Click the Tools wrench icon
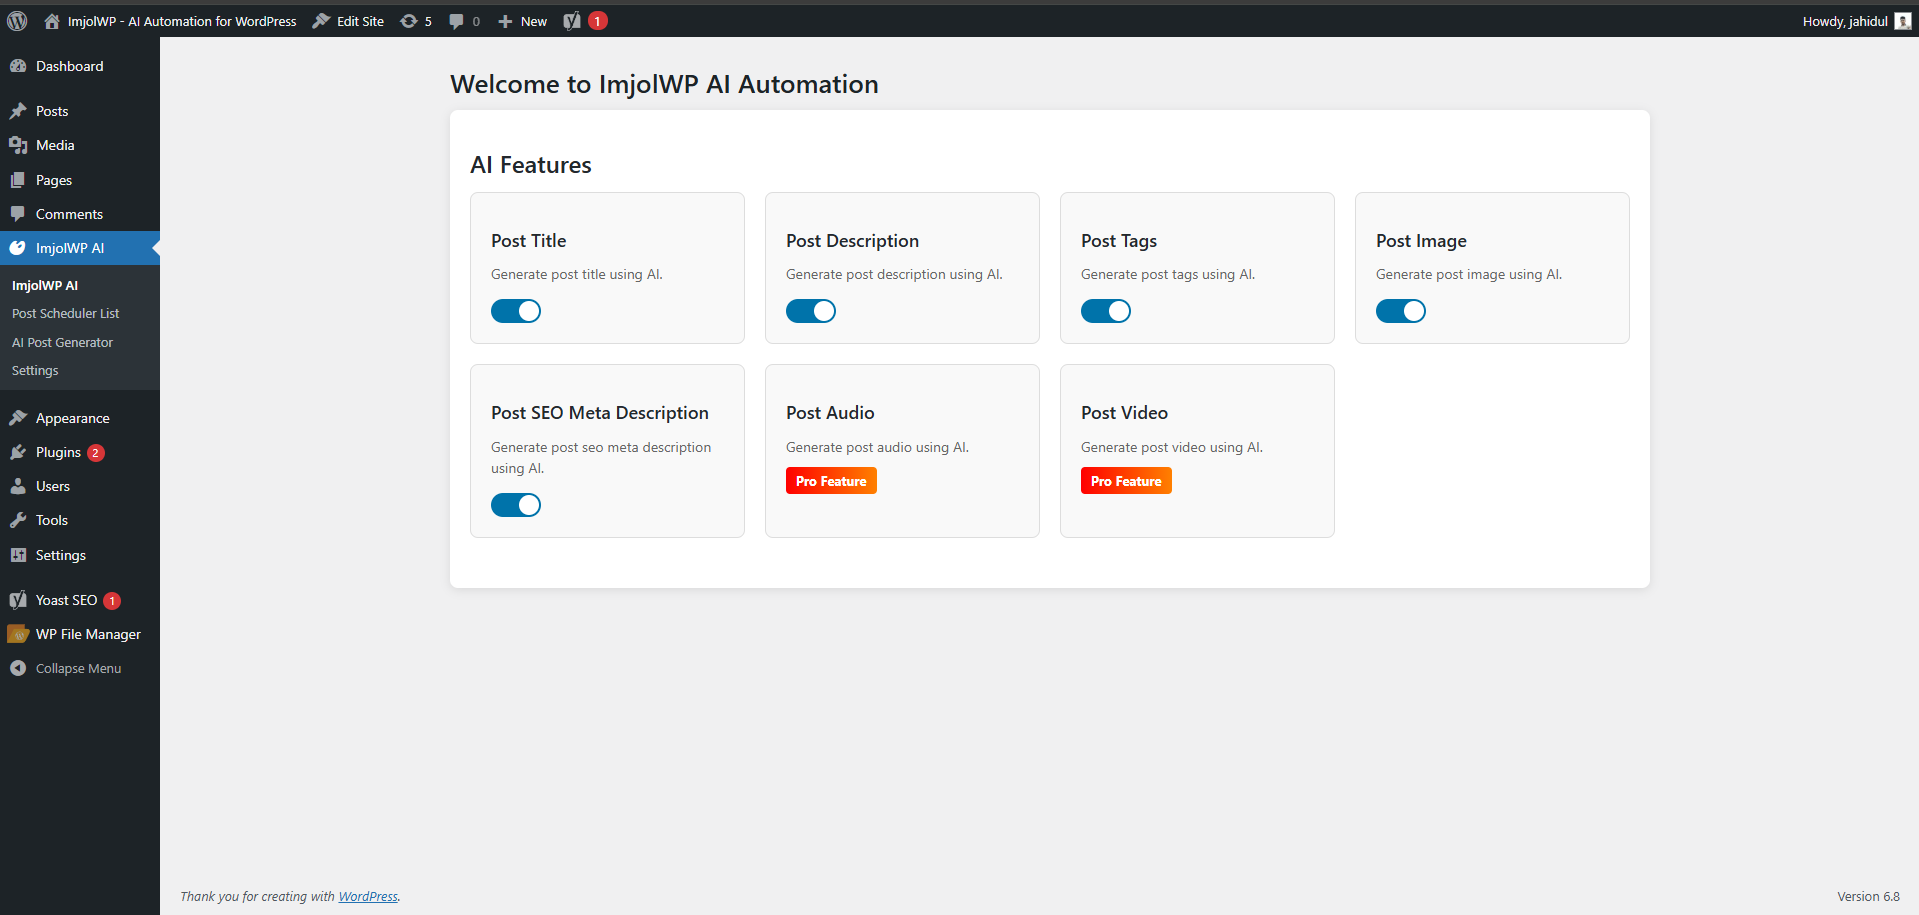Screen dimensions: 1919x915 [18, 520]
